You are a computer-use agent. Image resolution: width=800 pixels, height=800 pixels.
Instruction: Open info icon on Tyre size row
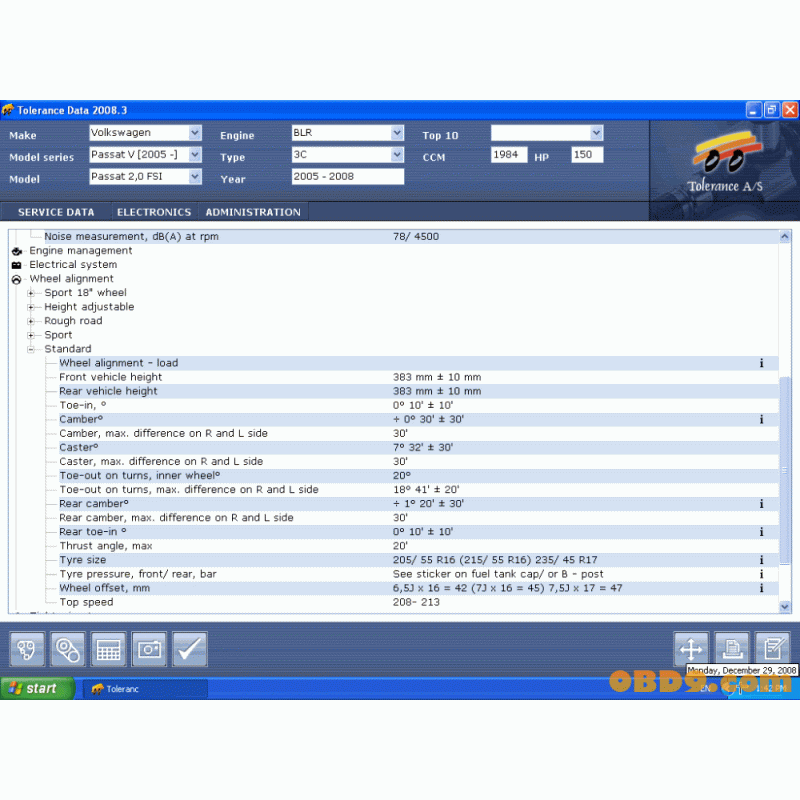pos(761,560)
